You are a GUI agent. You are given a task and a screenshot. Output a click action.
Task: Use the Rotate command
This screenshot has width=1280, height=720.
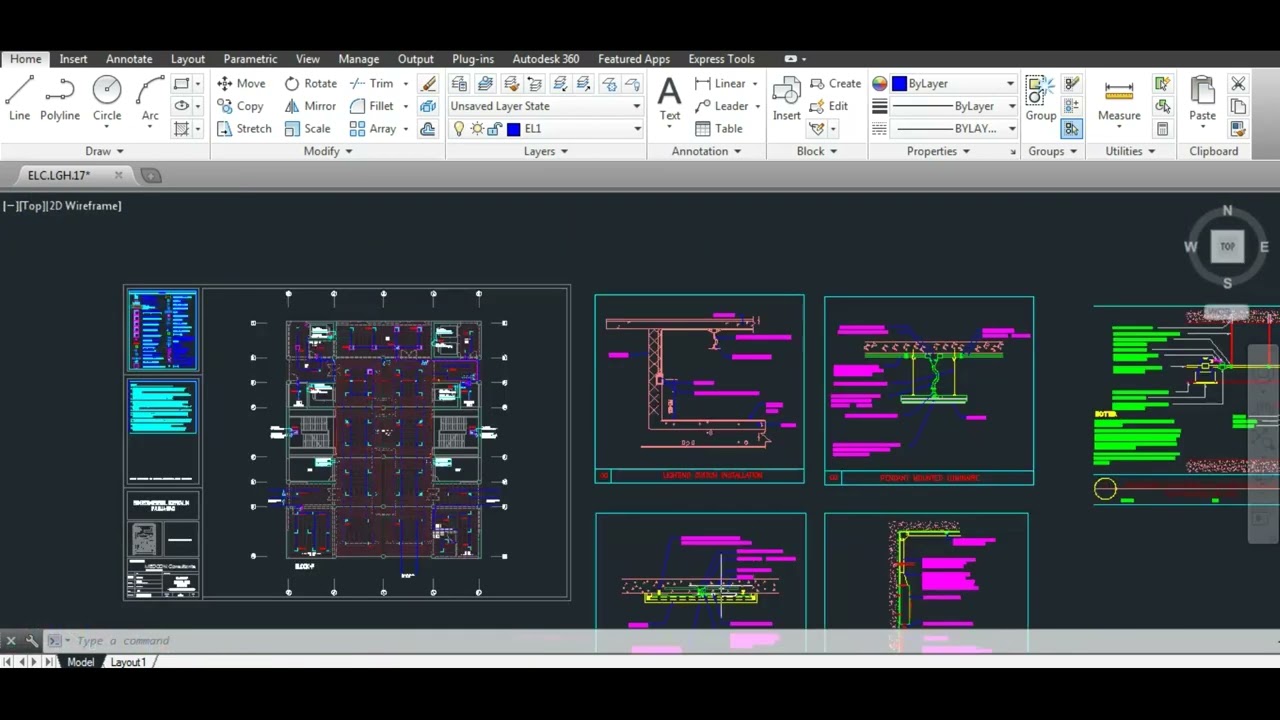pos(310,84)
